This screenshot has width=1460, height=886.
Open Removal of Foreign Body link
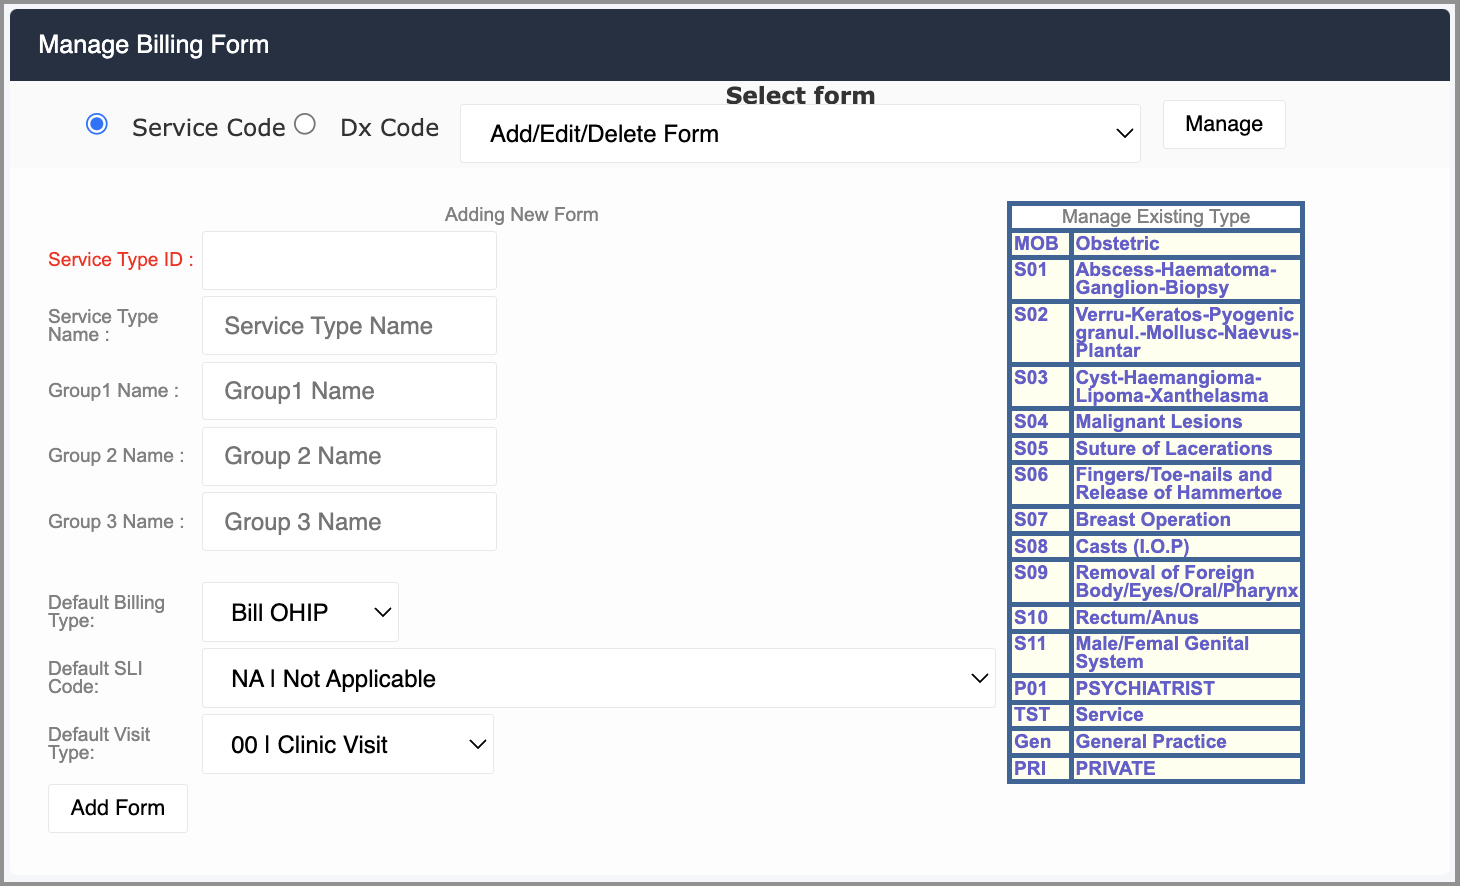(1187, 582)
